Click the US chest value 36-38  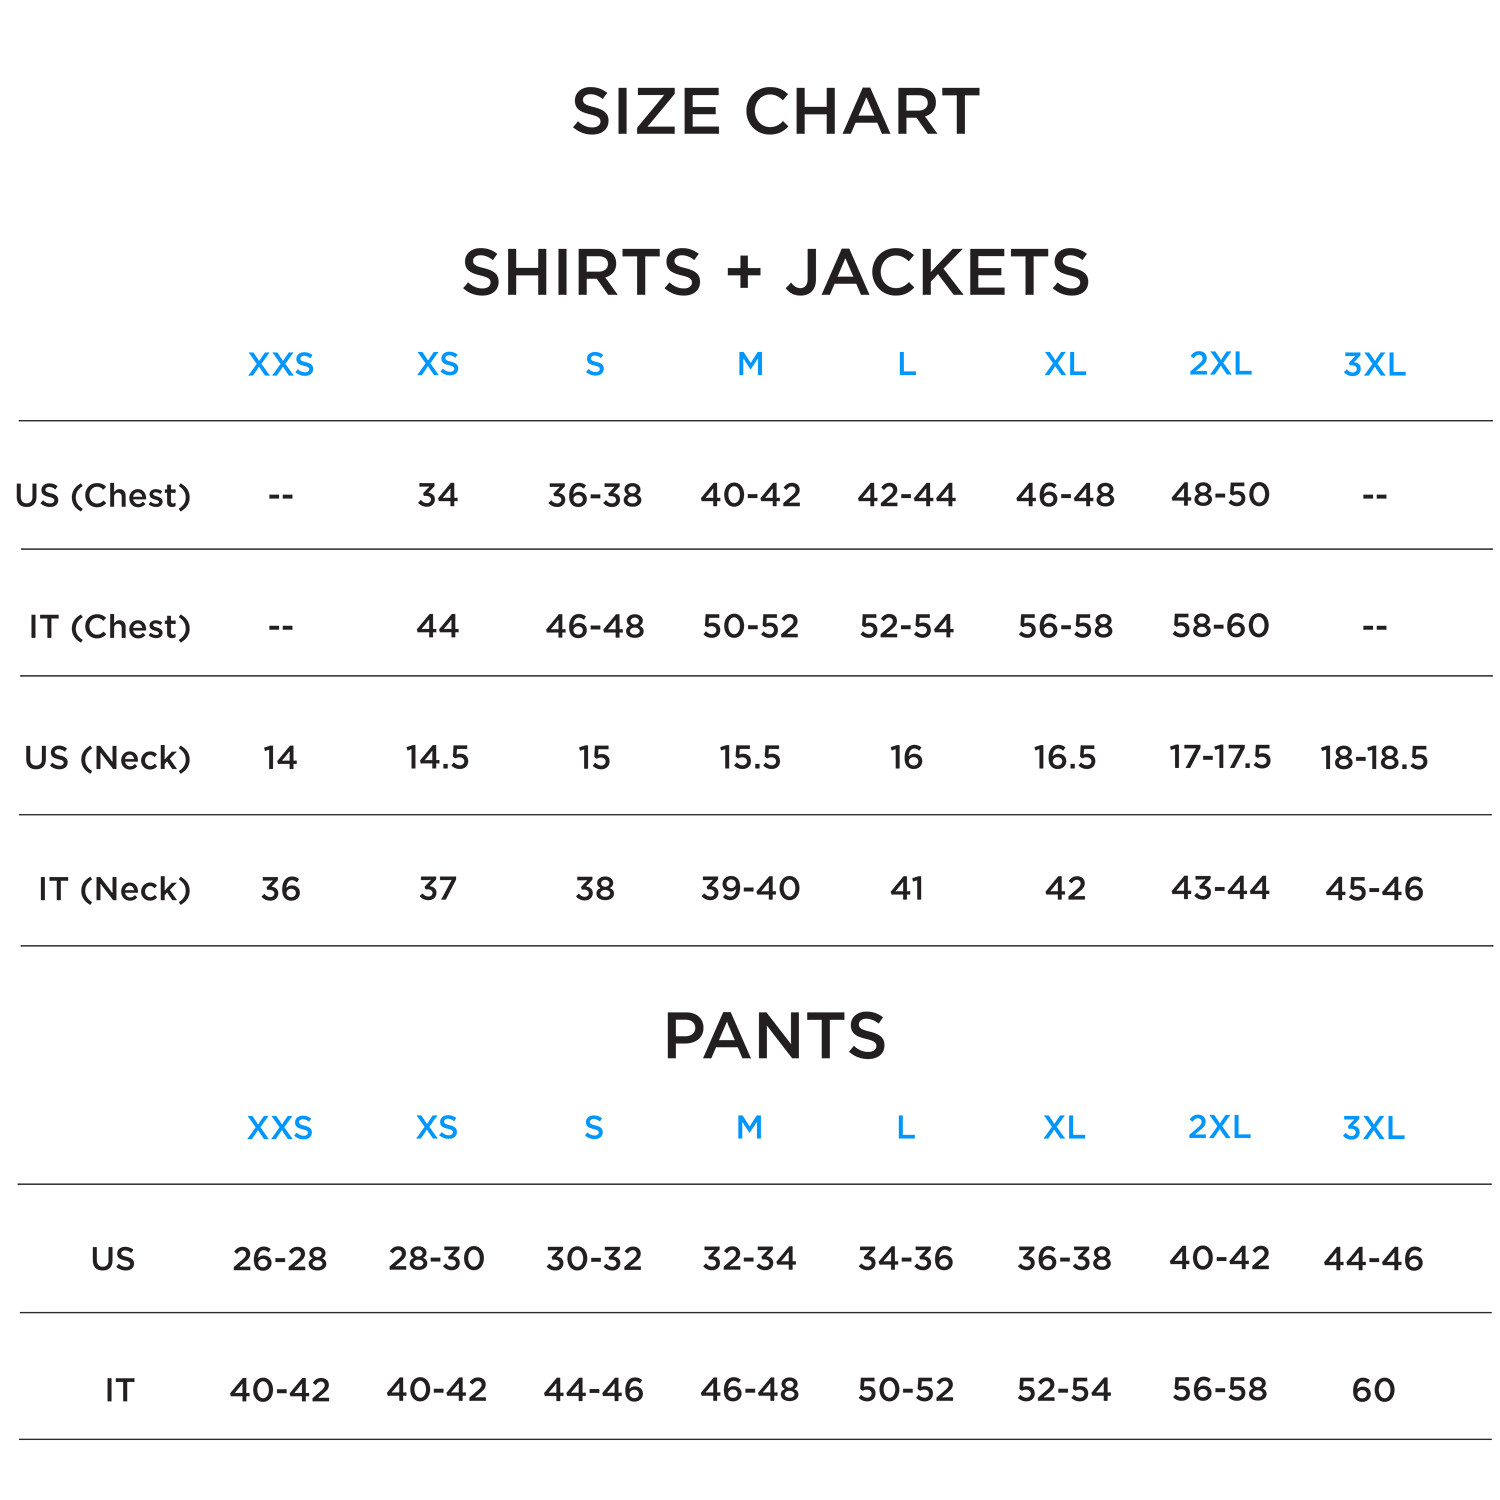click(x=595, y=495)
